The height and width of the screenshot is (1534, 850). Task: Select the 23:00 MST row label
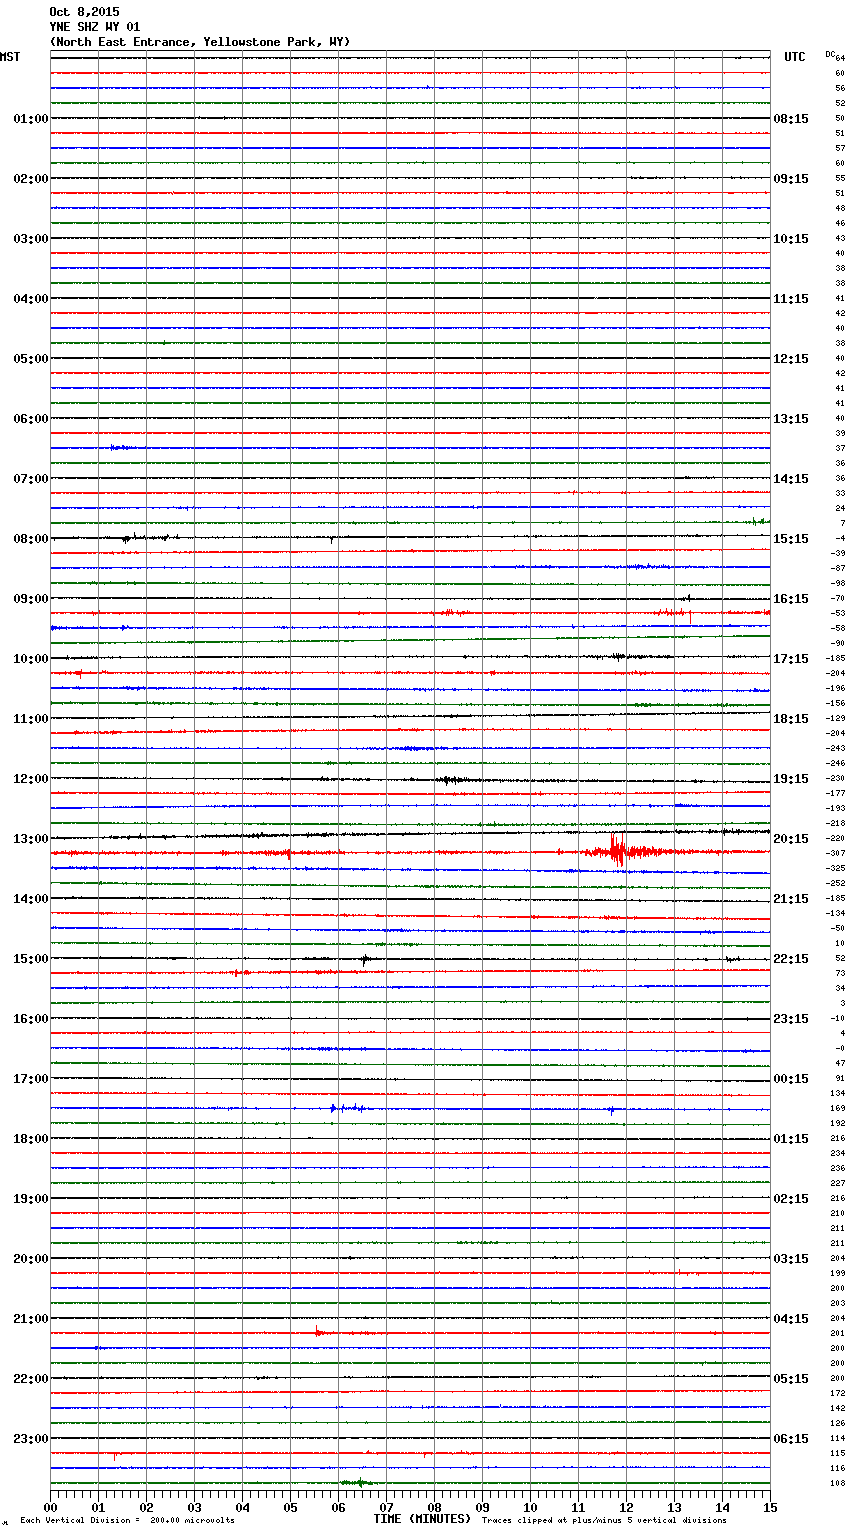click(31, 1439)
